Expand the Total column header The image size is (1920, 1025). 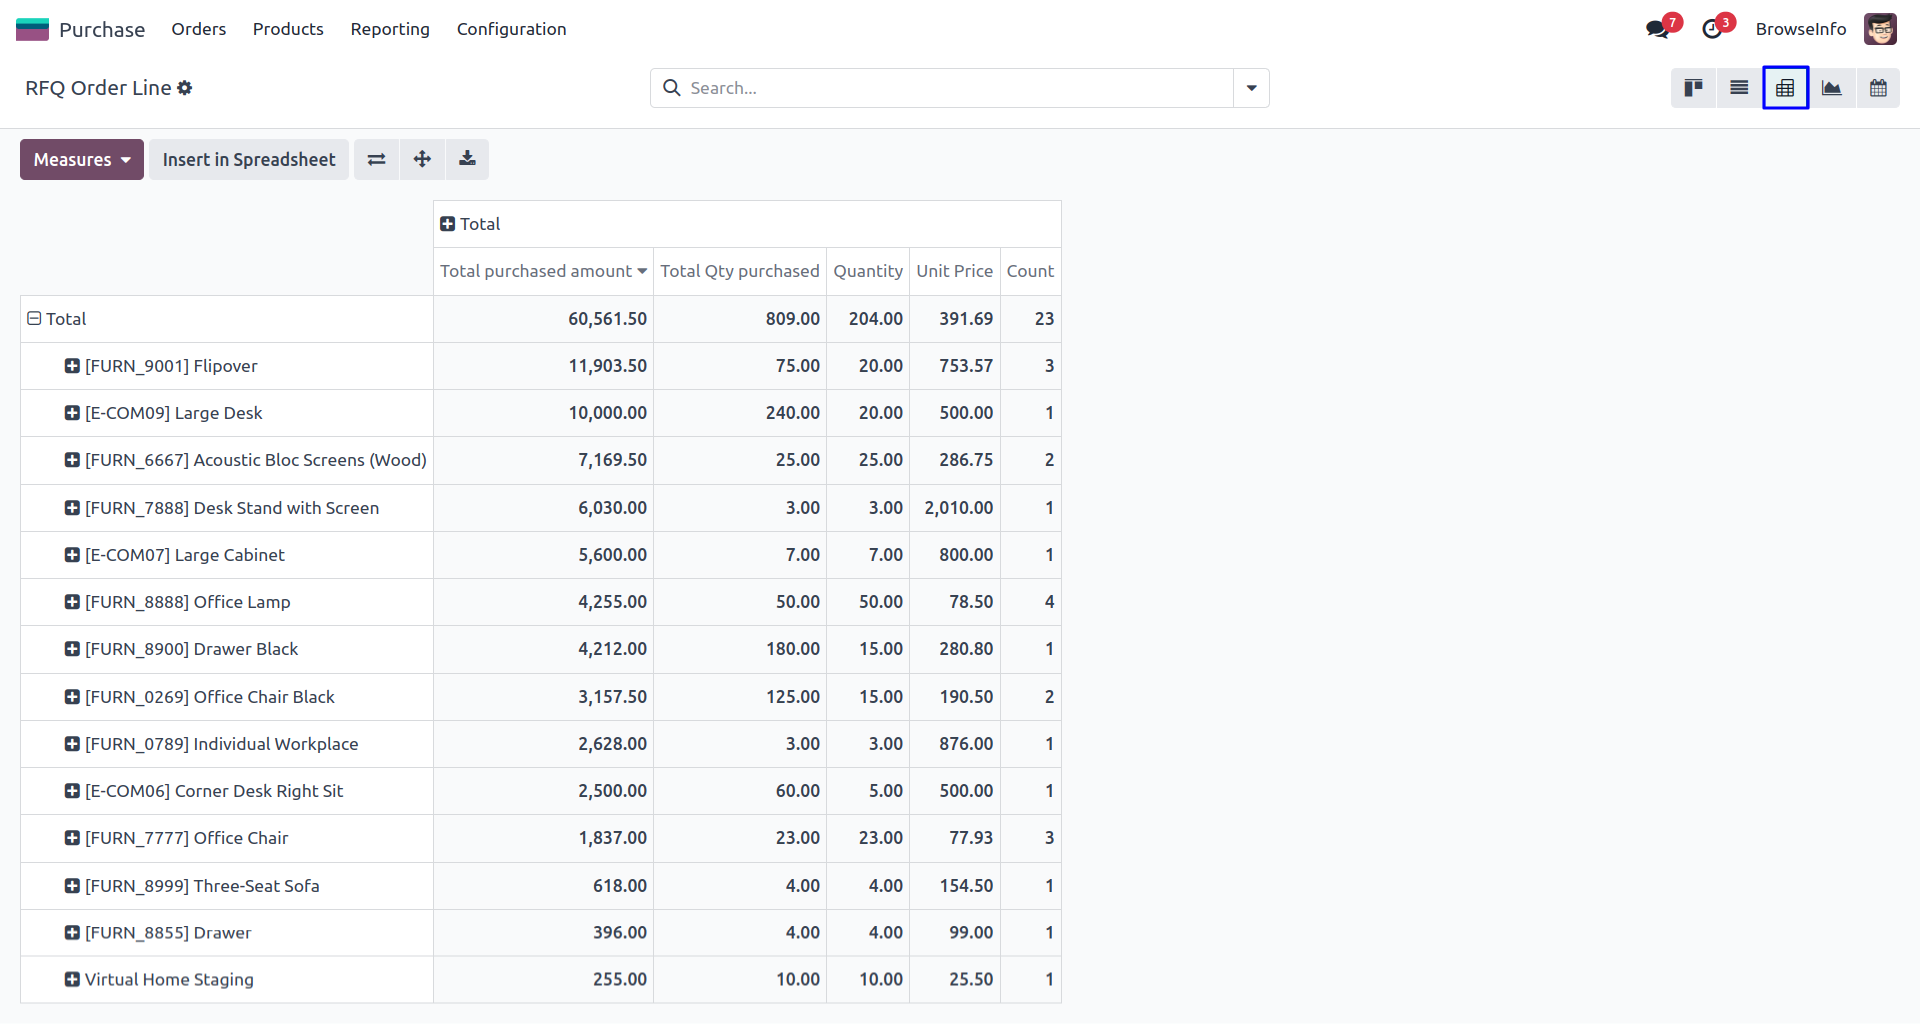[x=448, y=224]
